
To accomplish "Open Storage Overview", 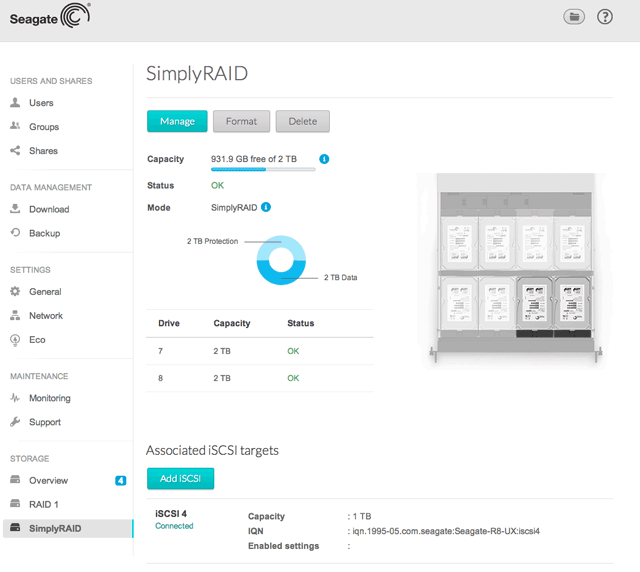I will click(x=48, y=481).
